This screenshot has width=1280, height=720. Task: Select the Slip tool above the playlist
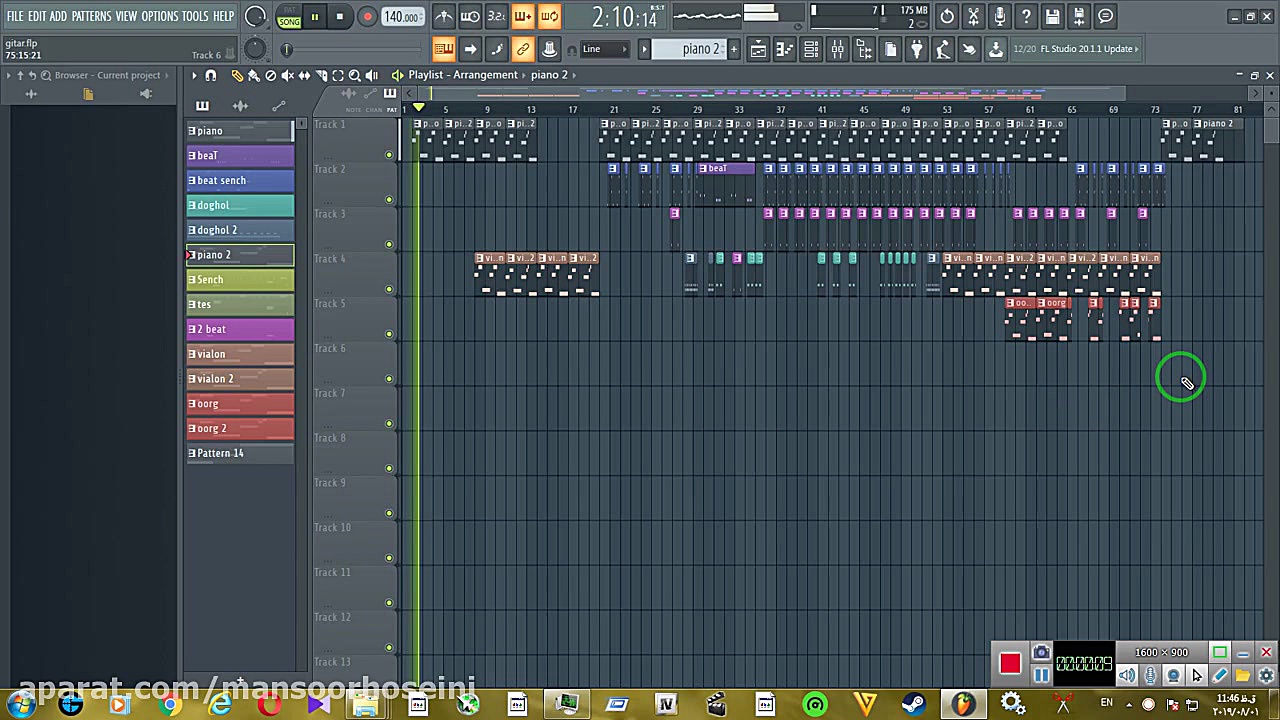tap(305, 75)
